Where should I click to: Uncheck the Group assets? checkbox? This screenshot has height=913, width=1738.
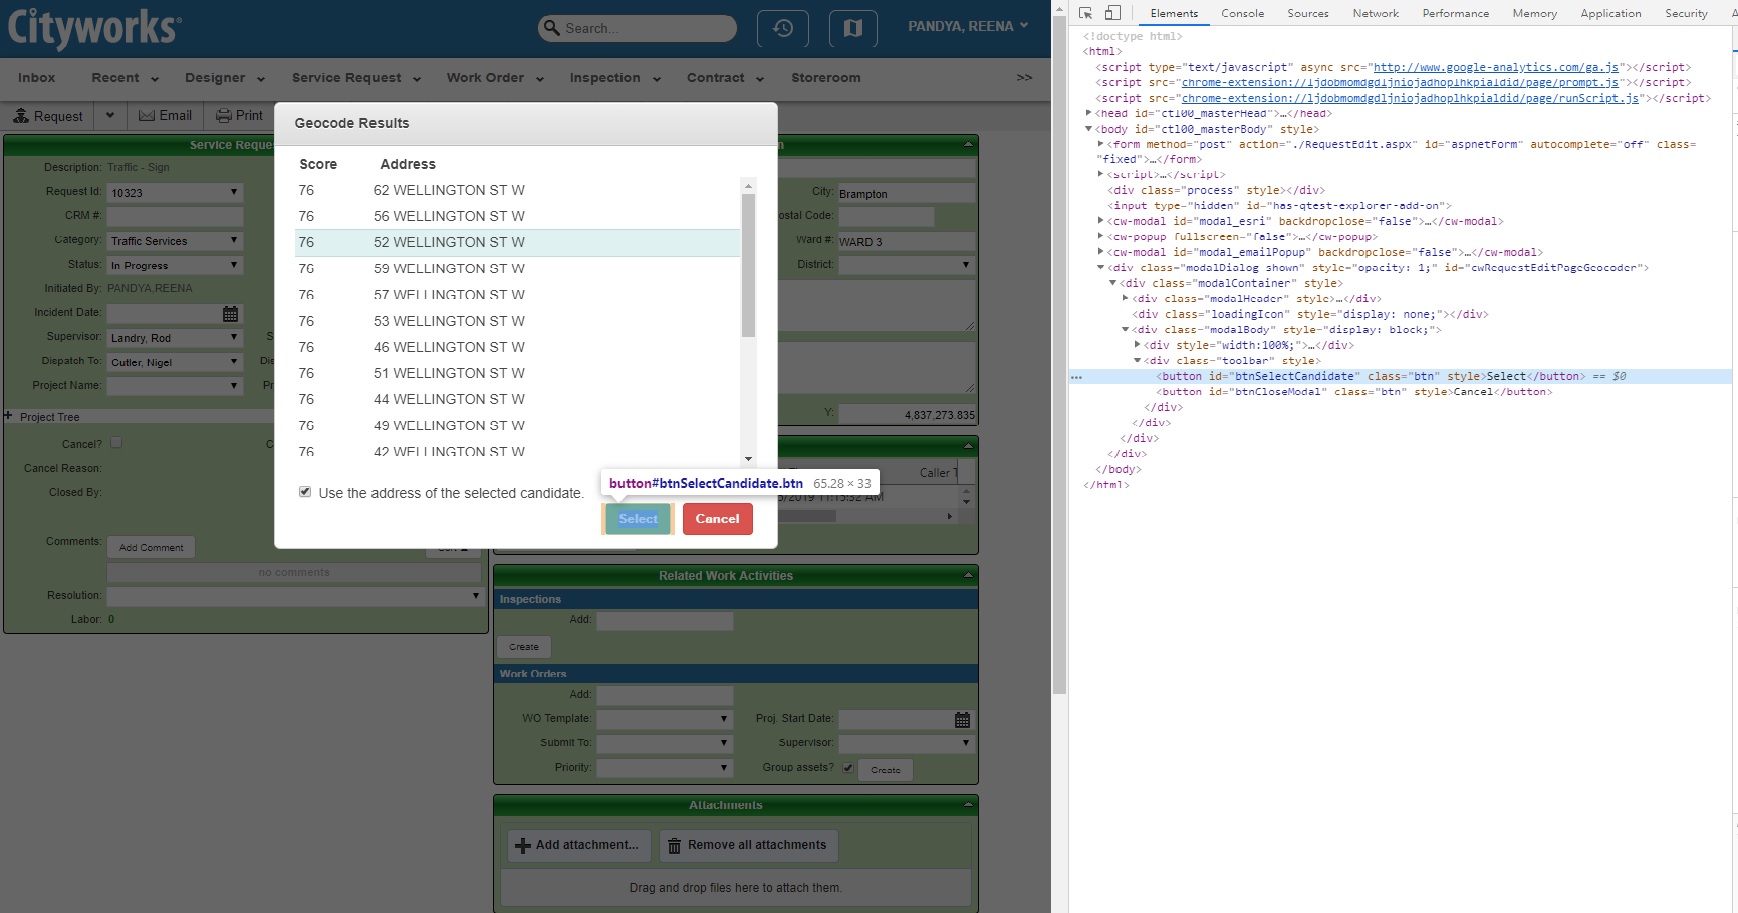(848, 766)
